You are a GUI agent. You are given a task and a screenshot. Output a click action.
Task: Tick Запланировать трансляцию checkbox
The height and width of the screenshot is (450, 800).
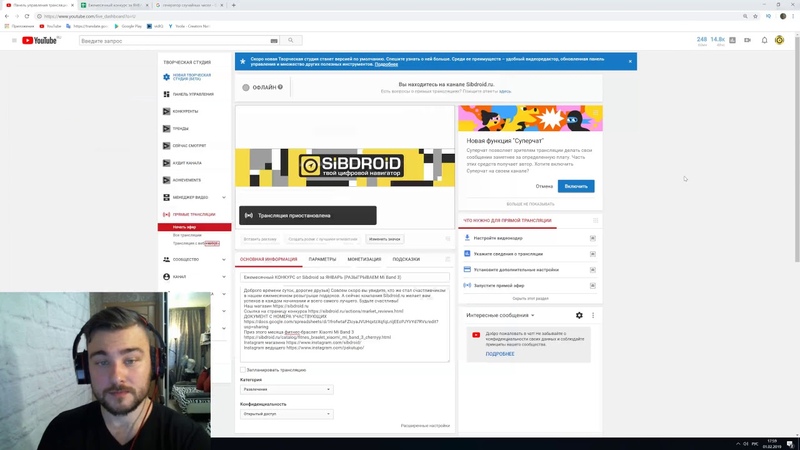coord(243,370)
